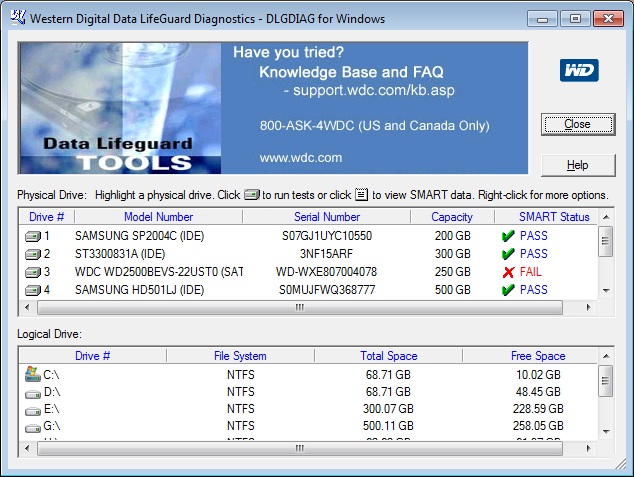Click logical drive list scroll up arrow
The width and height of the screenshot is (634, 477).
coord(606,356)
